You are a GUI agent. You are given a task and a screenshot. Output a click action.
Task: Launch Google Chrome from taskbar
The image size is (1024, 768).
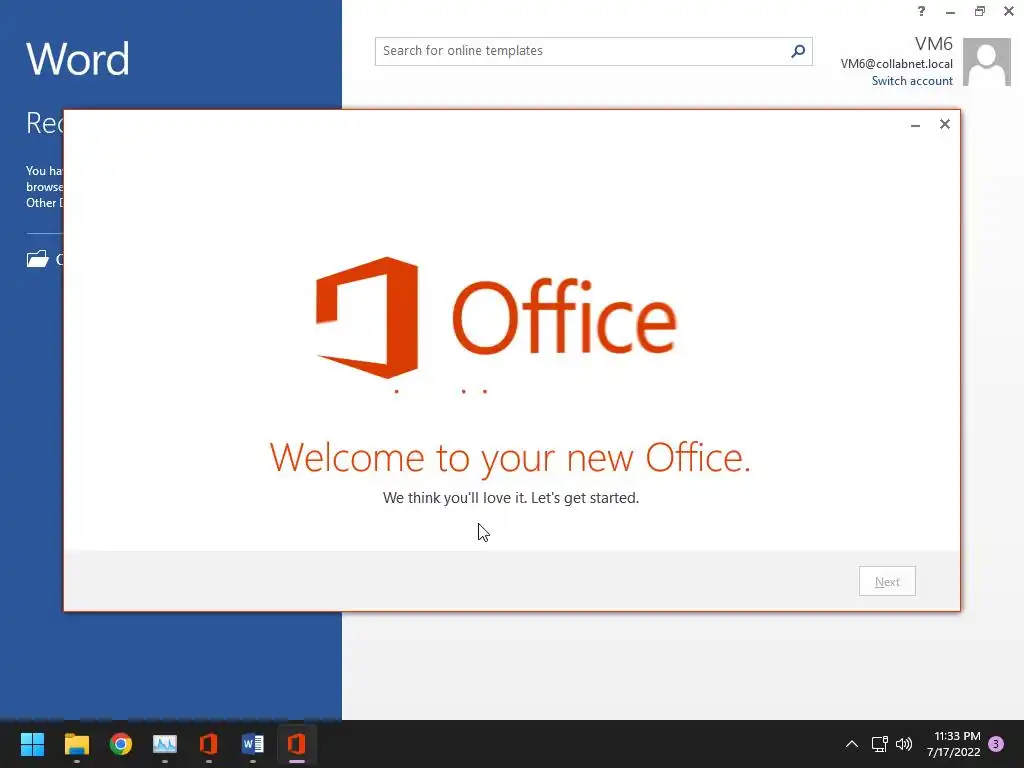pyautogui.click(x=121, y=744)
